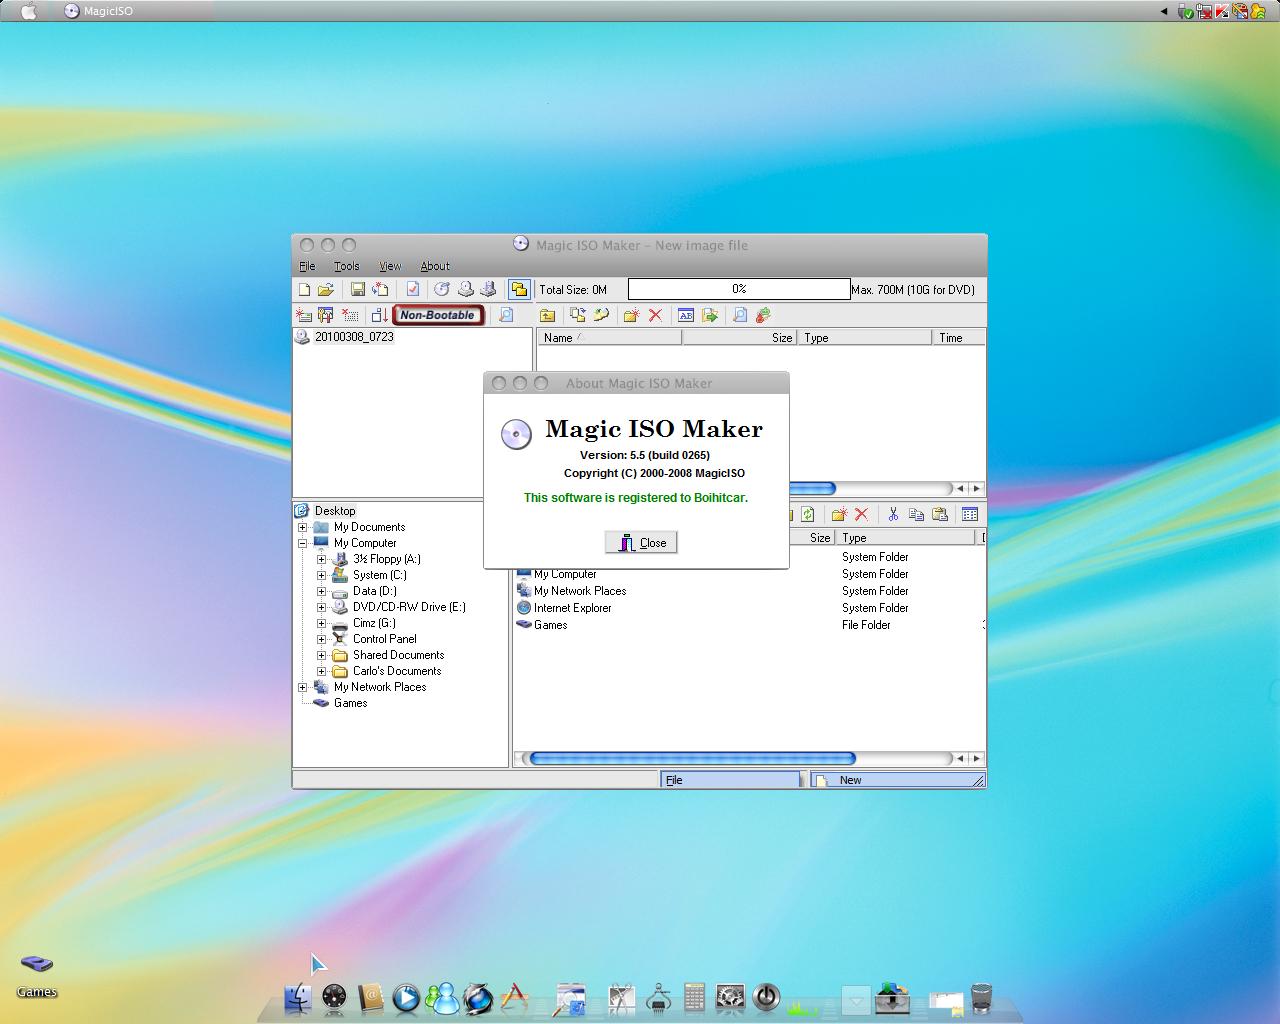Select Internet Explorer in the file list
The height and width of the screenshot is (1024, 1280).
tap(572, 608)
